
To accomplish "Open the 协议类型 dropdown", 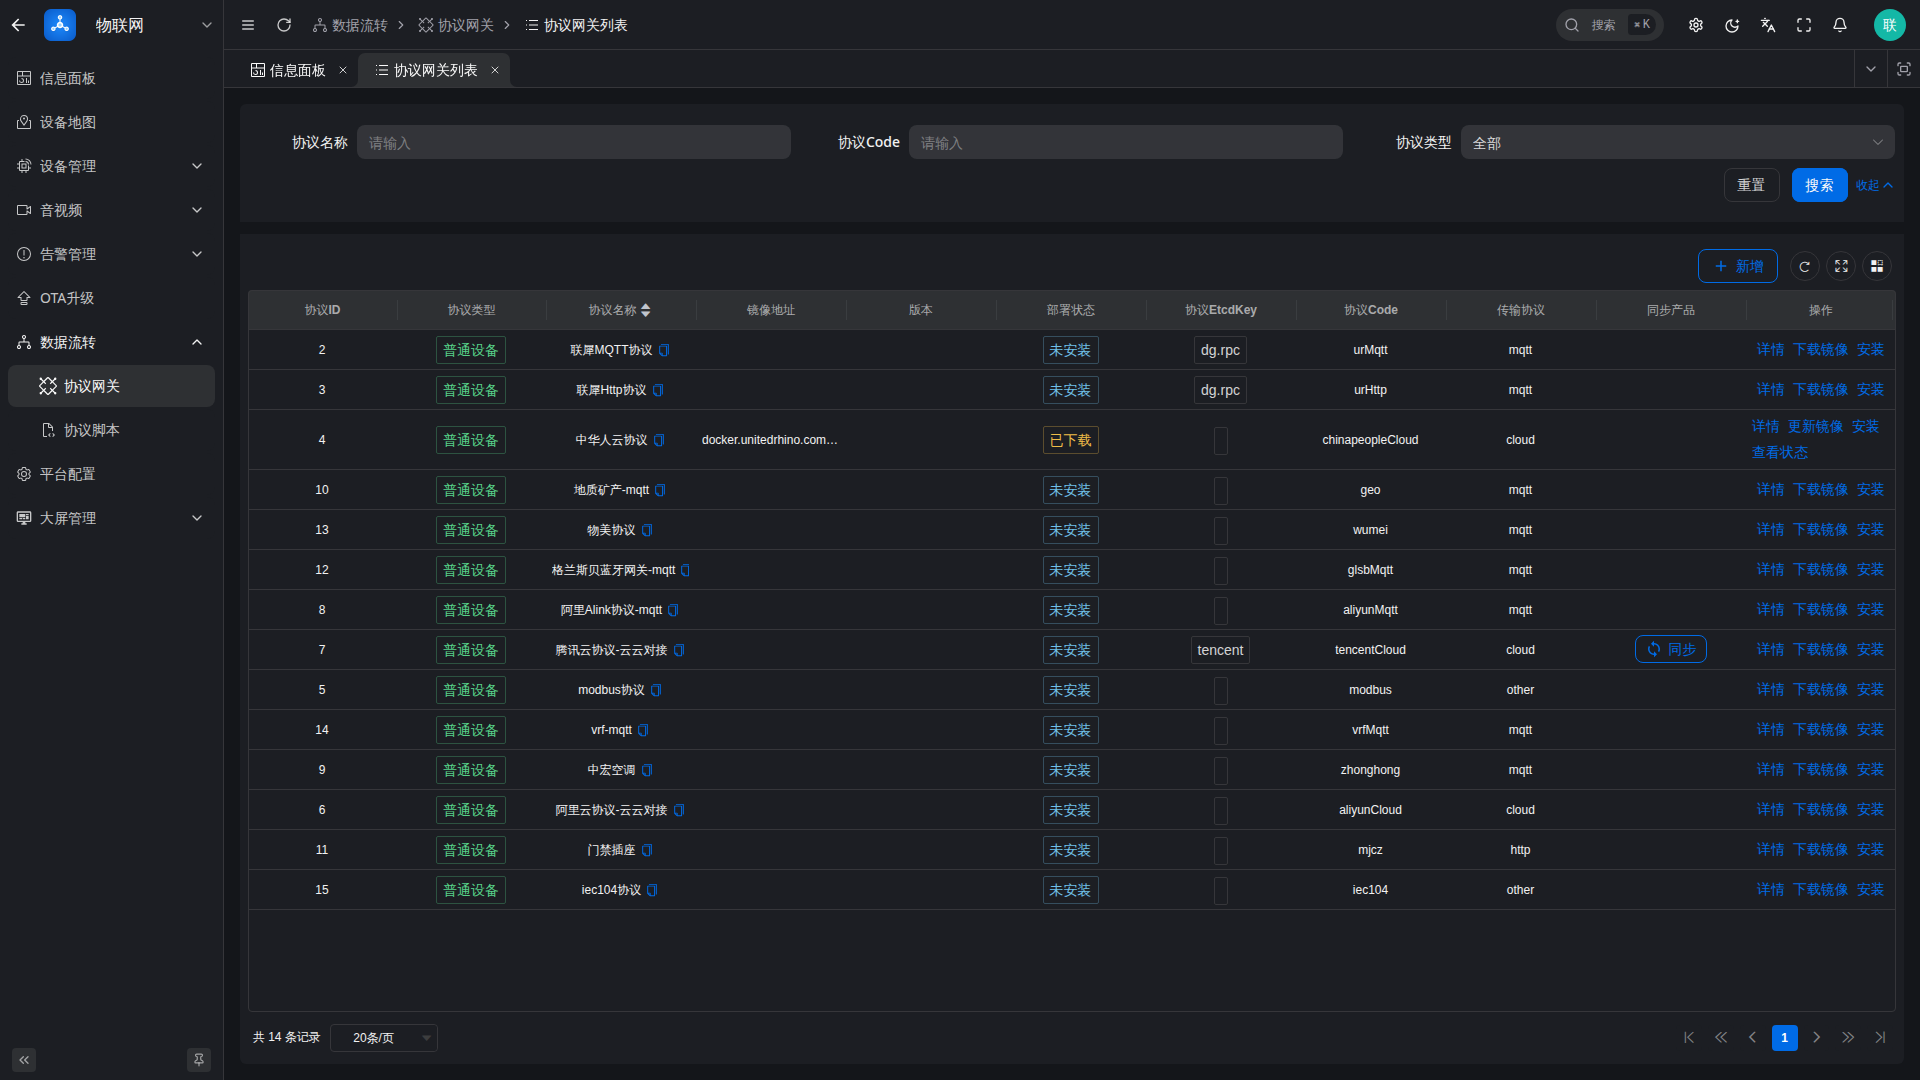I will [1677, 143].
